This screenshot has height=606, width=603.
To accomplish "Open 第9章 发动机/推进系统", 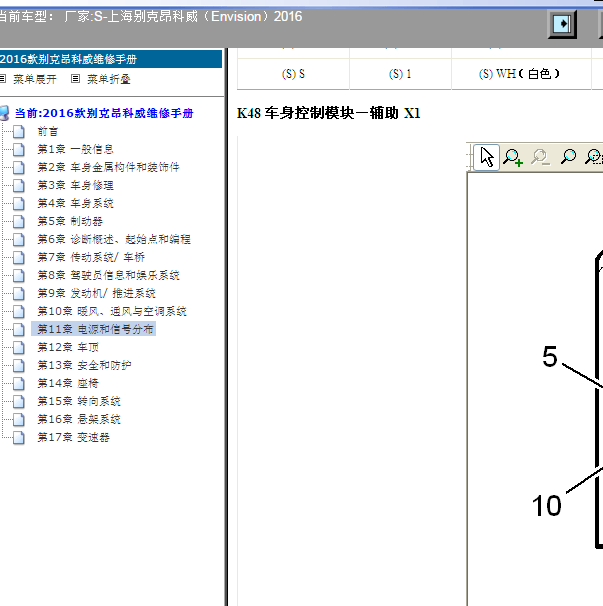I will tap(97, 293).
